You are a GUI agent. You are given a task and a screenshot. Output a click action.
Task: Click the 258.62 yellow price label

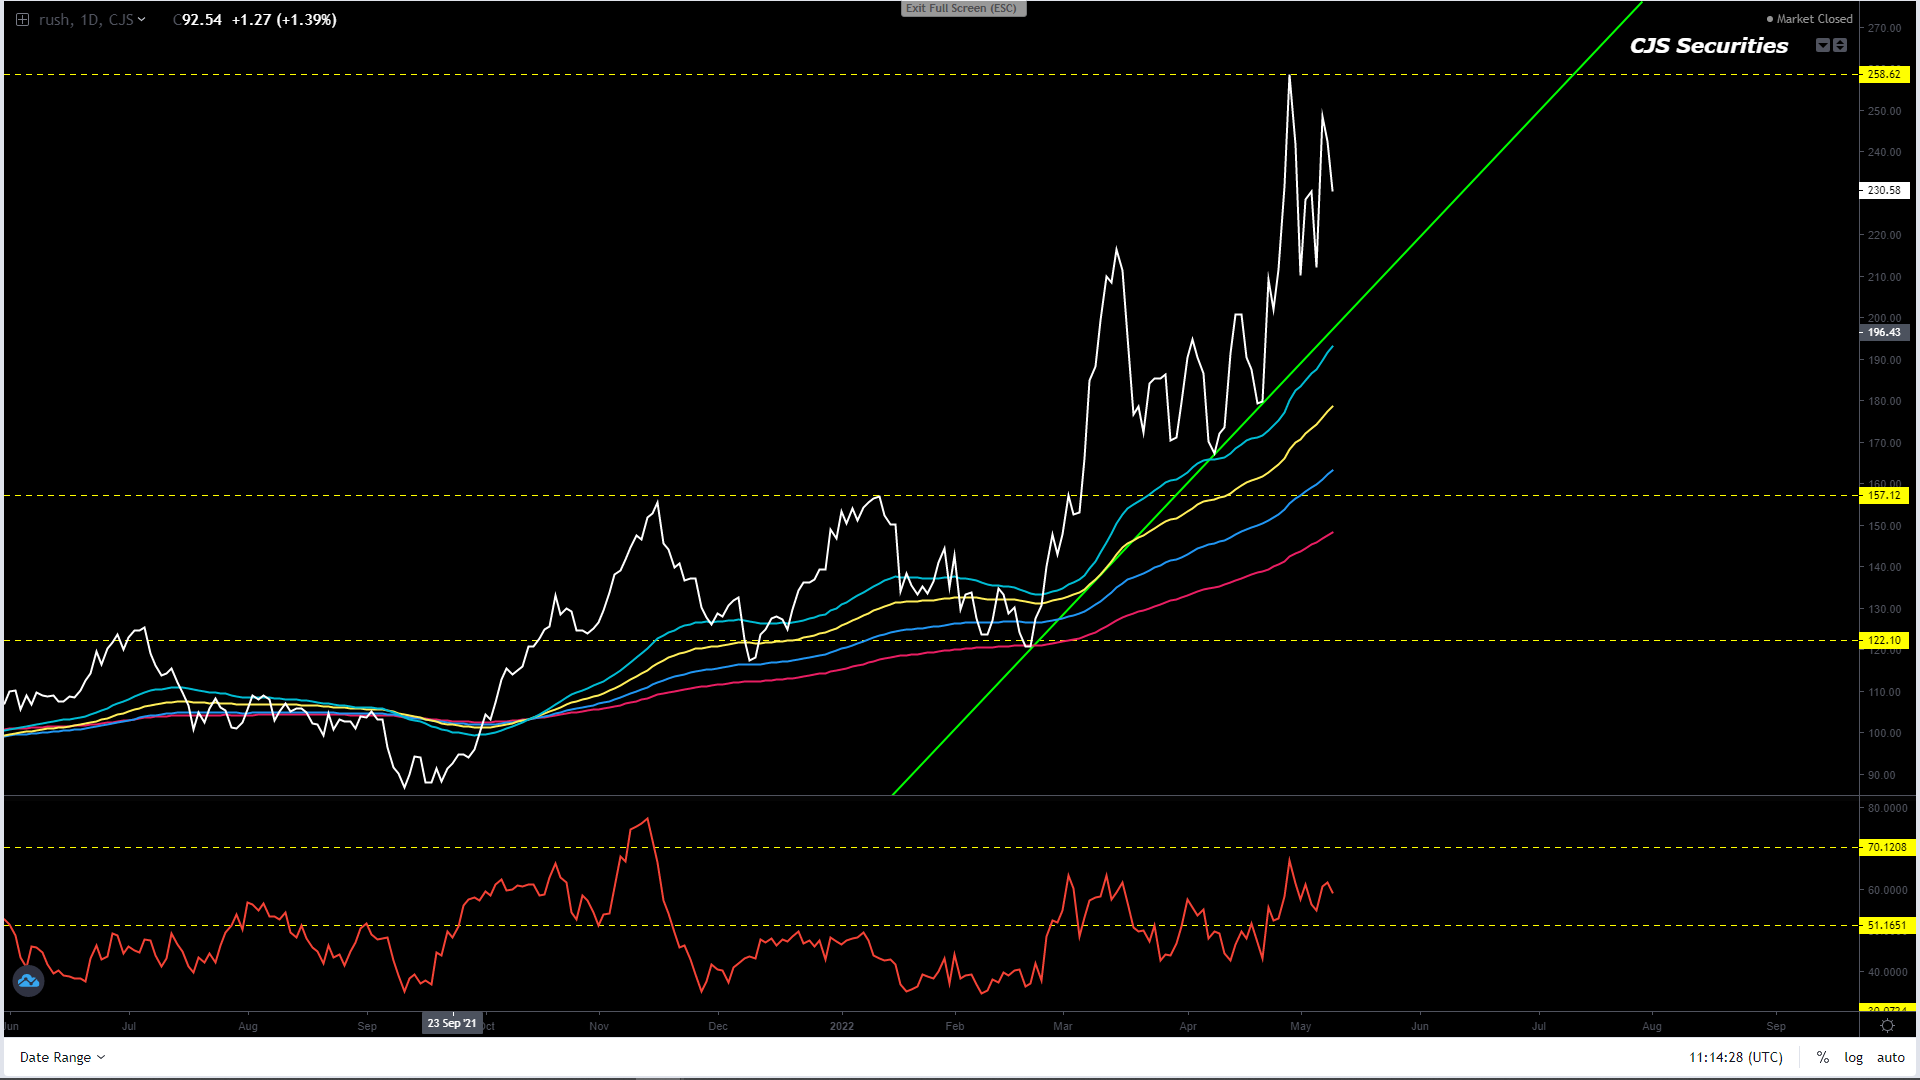tap(1884, 74)
